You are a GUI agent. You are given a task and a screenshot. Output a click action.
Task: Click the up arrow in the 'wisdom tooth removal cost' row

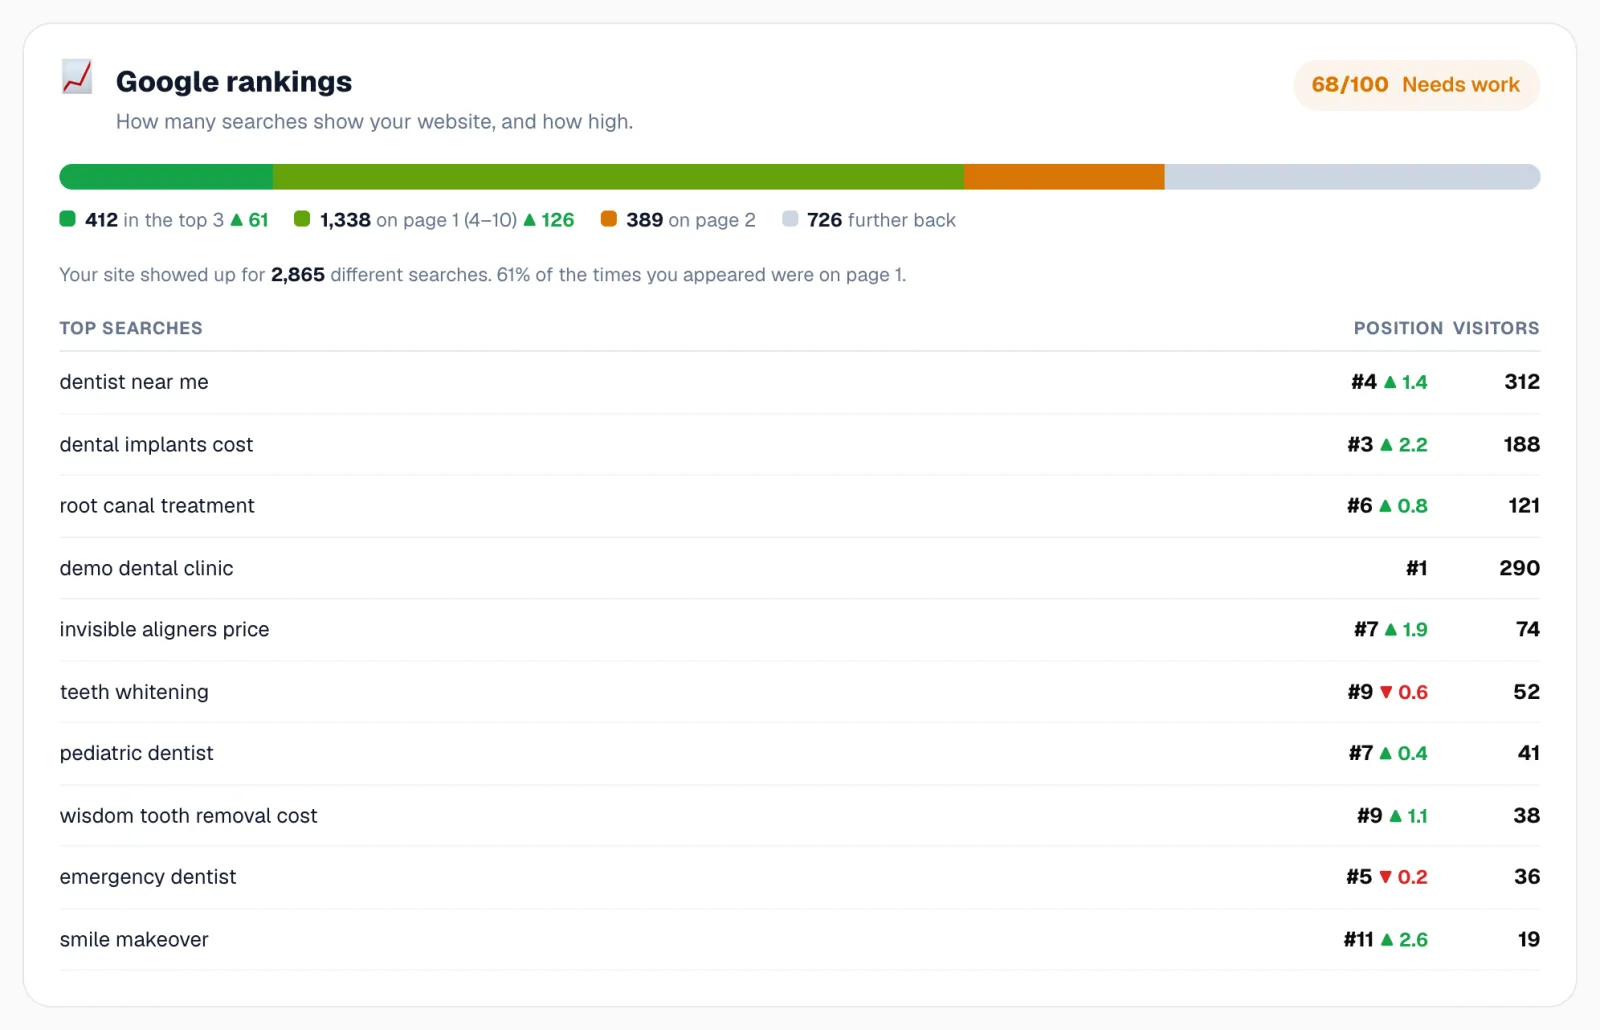pos(1396,816)
